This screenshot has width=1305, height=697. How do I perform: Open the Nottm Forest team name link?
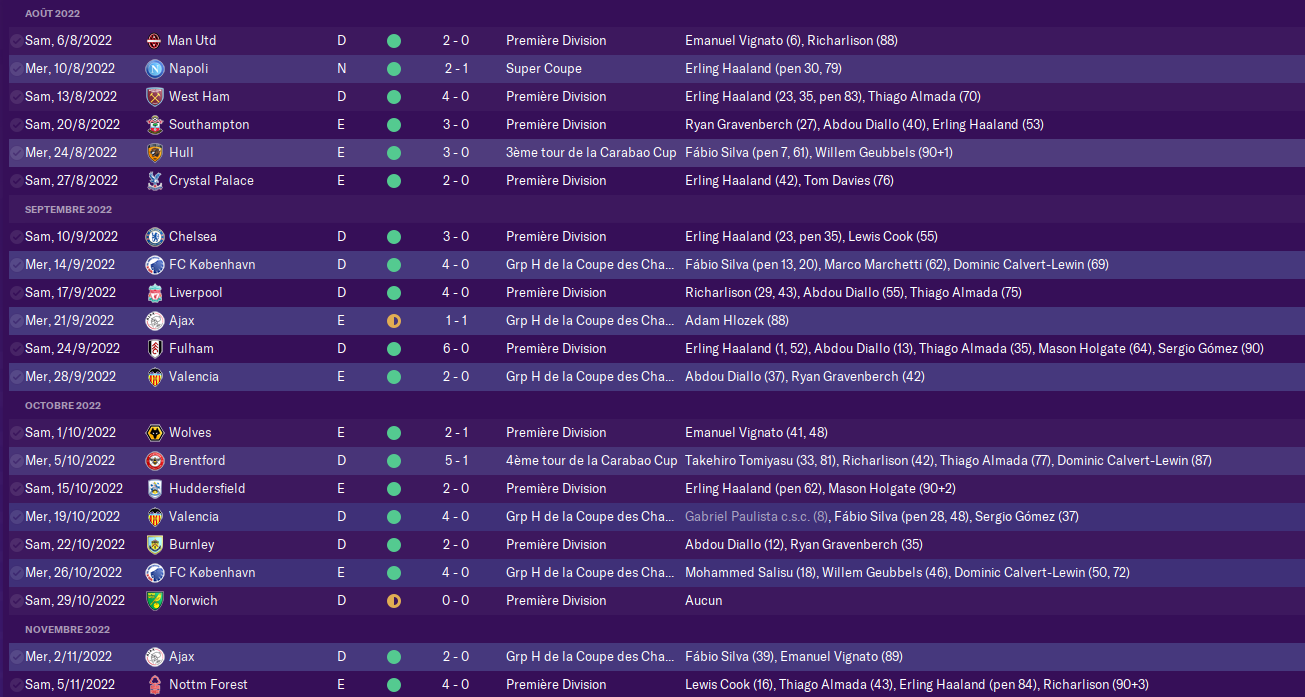208,685
